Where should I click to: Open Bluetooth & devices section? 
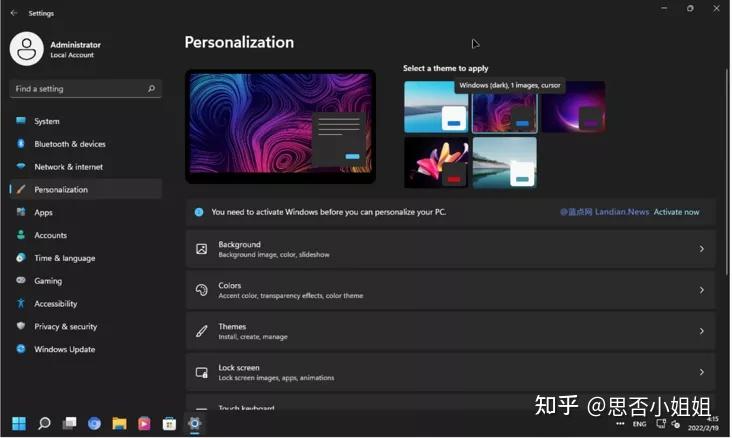tap(85, 144)
